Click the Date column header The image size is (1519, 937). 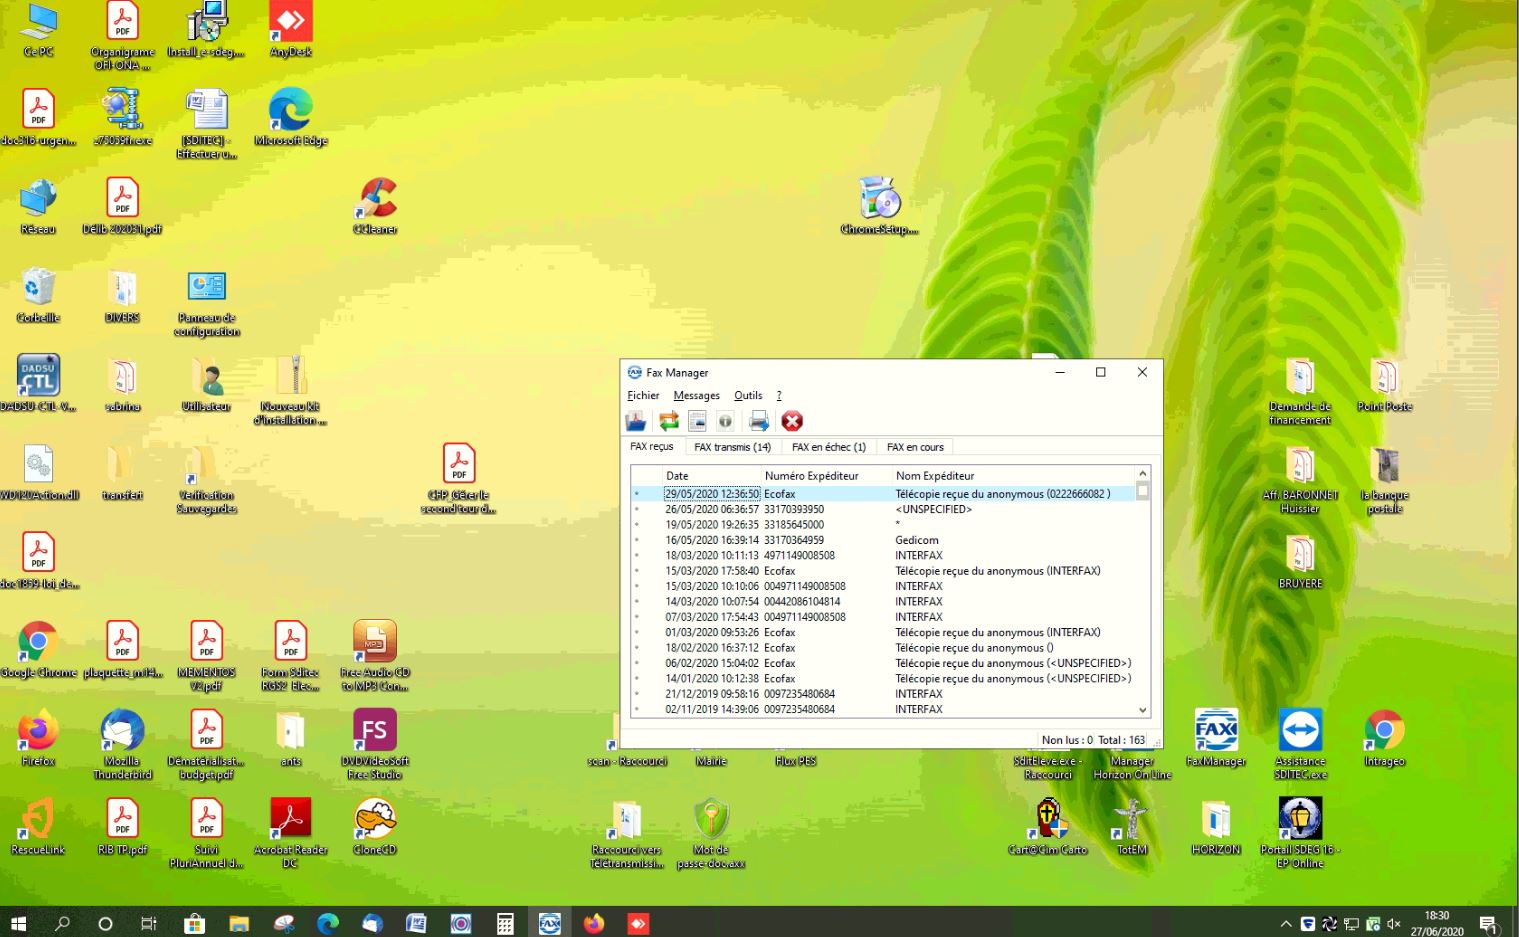(x=677, y=476)
